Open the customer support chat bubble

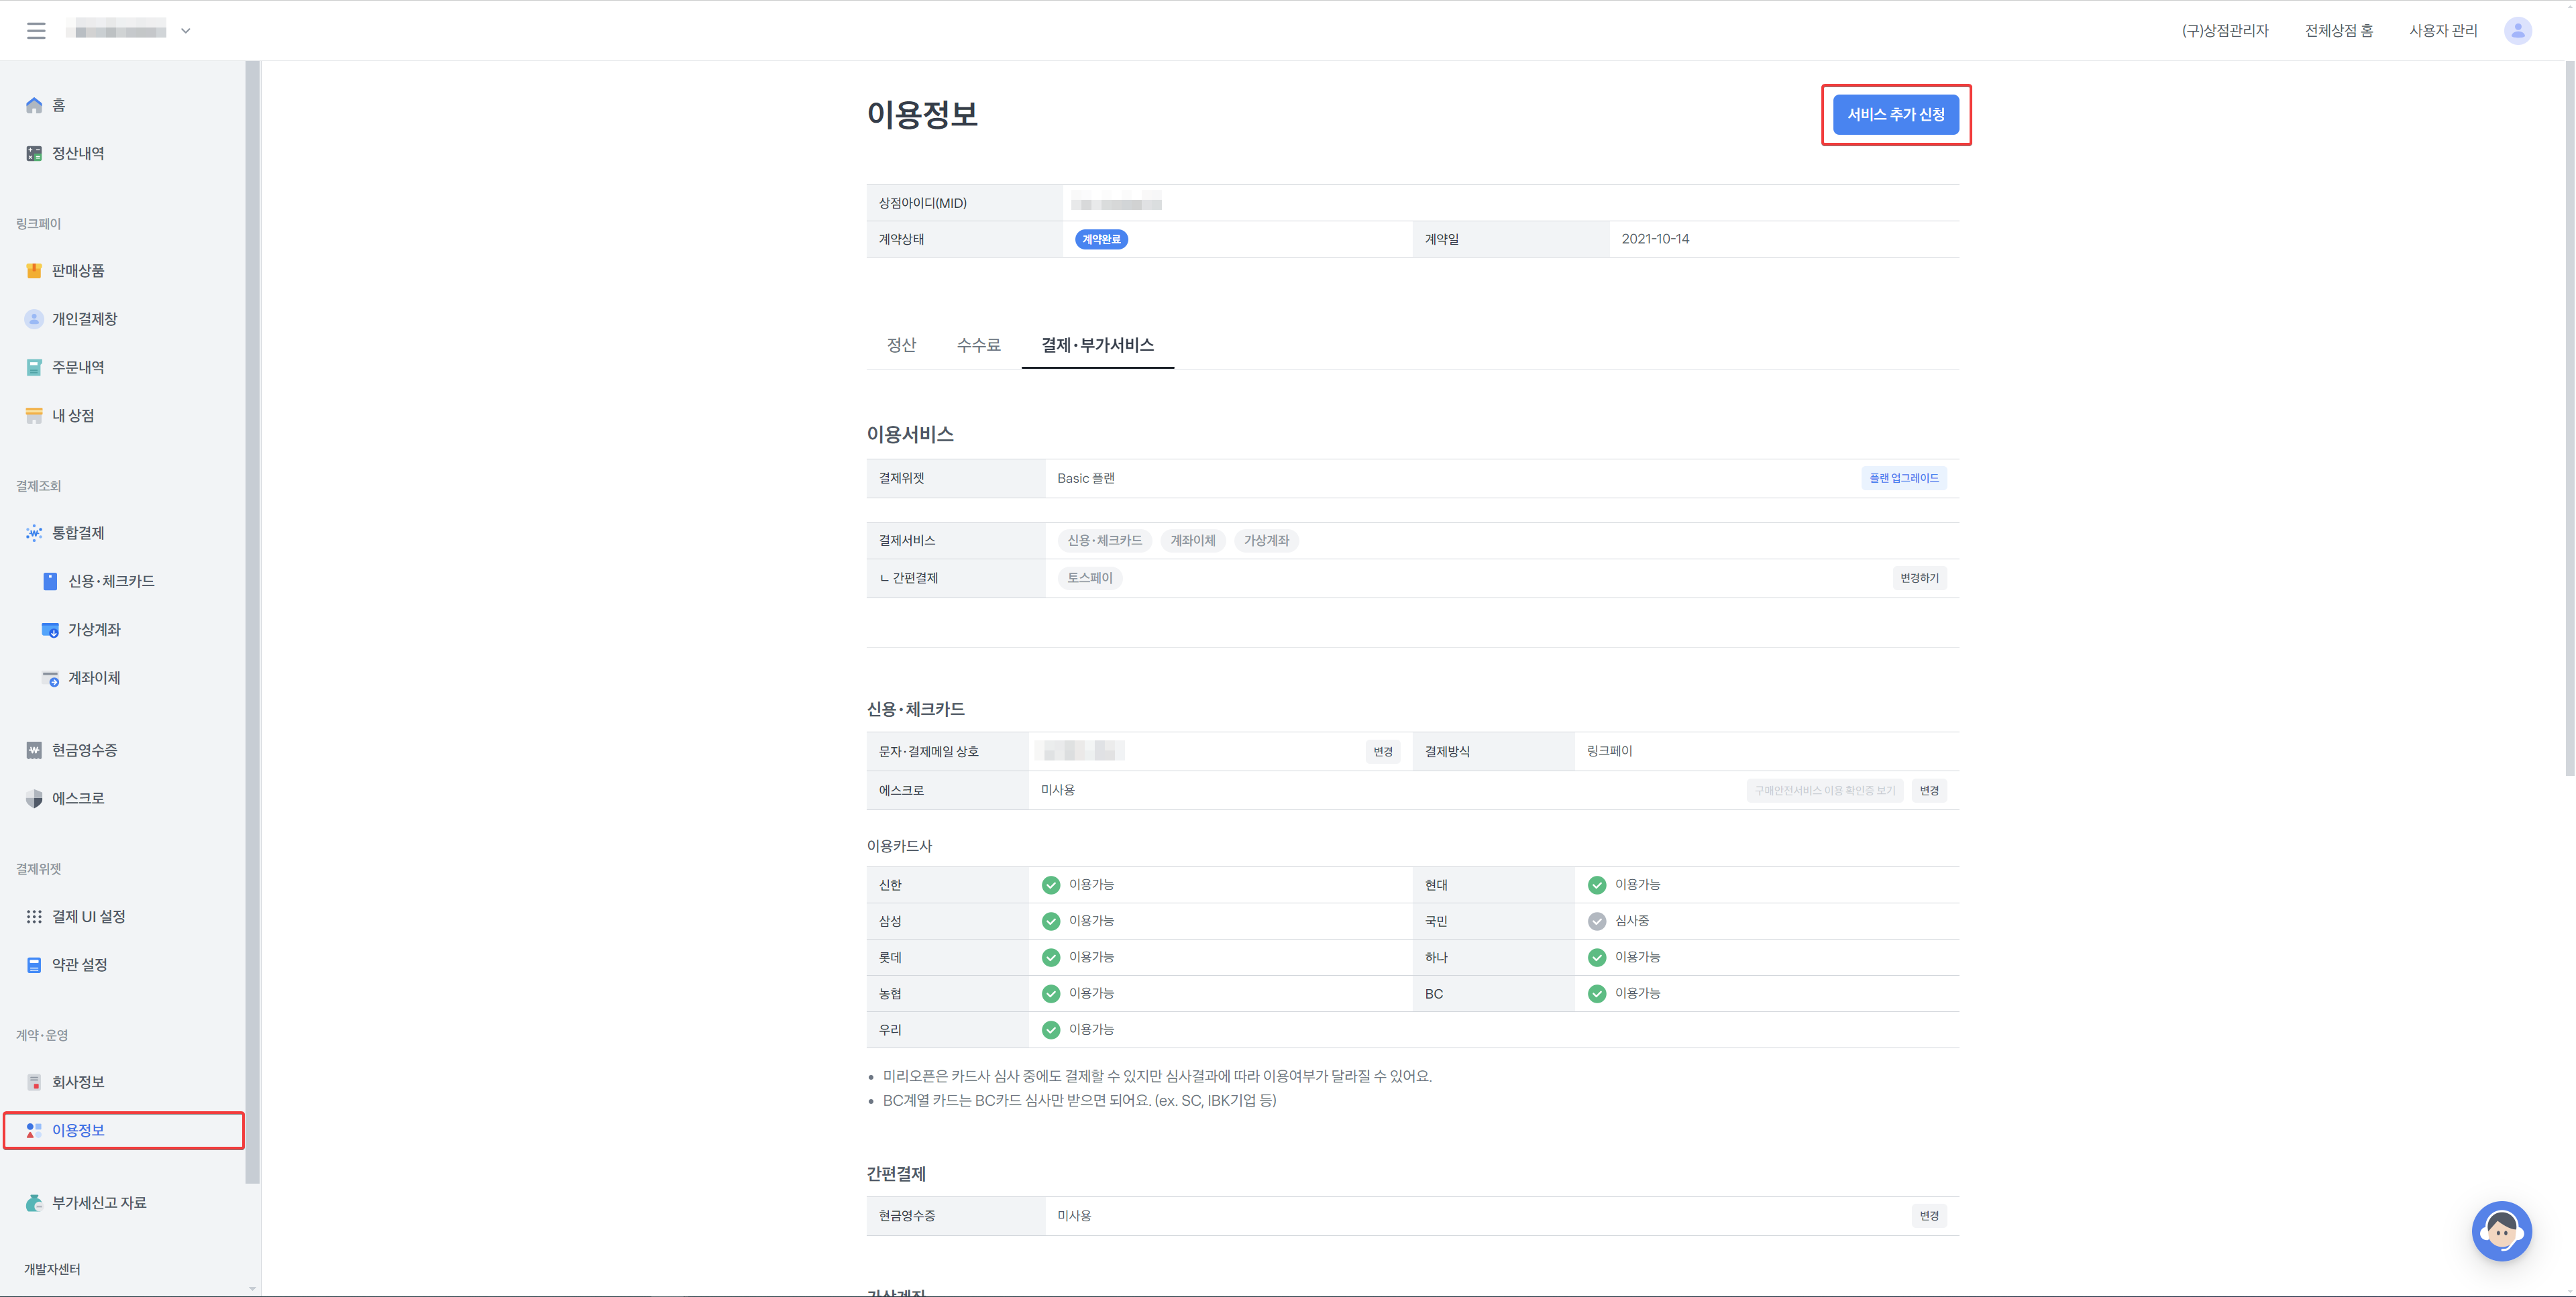pyautogui.click(x=2501, y=1231)
